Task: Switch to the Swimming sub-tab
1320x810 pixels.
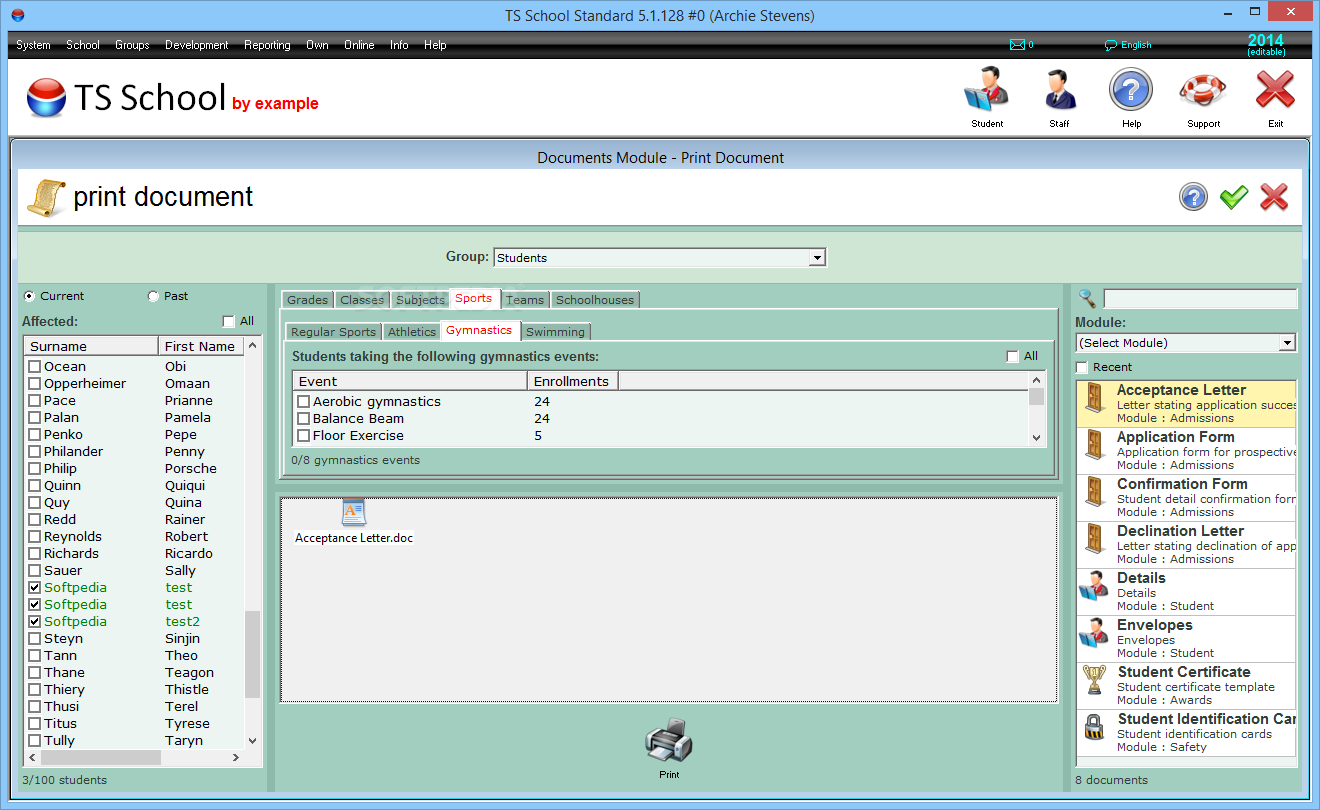Action: tap(555, 332)
